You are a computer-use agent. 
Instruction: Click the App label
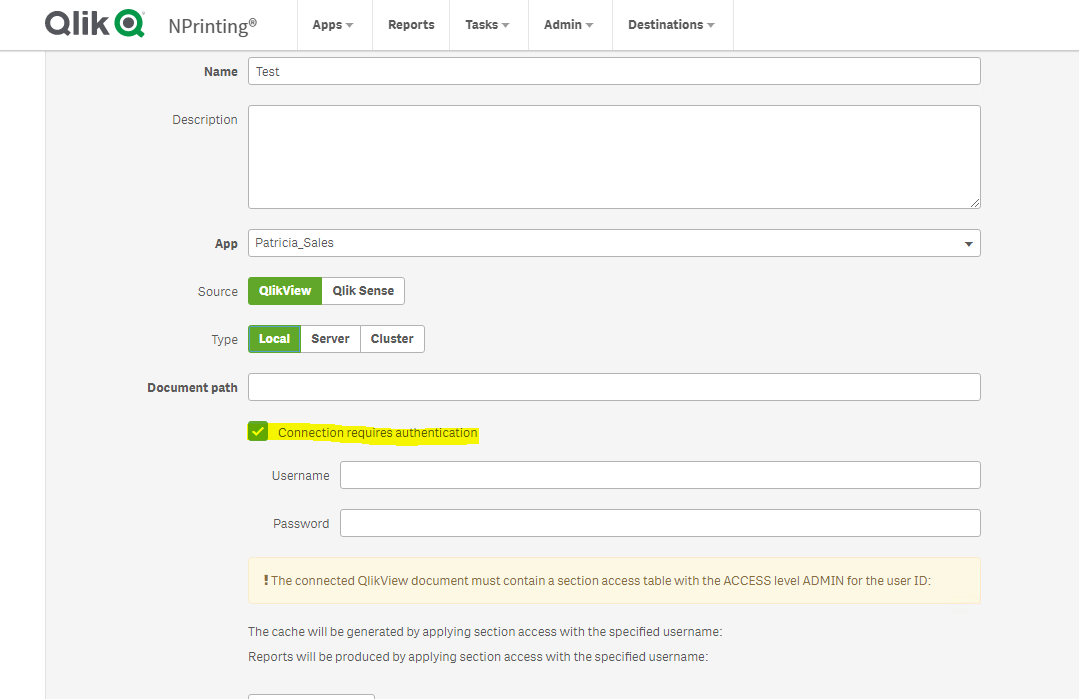point(226,244)
